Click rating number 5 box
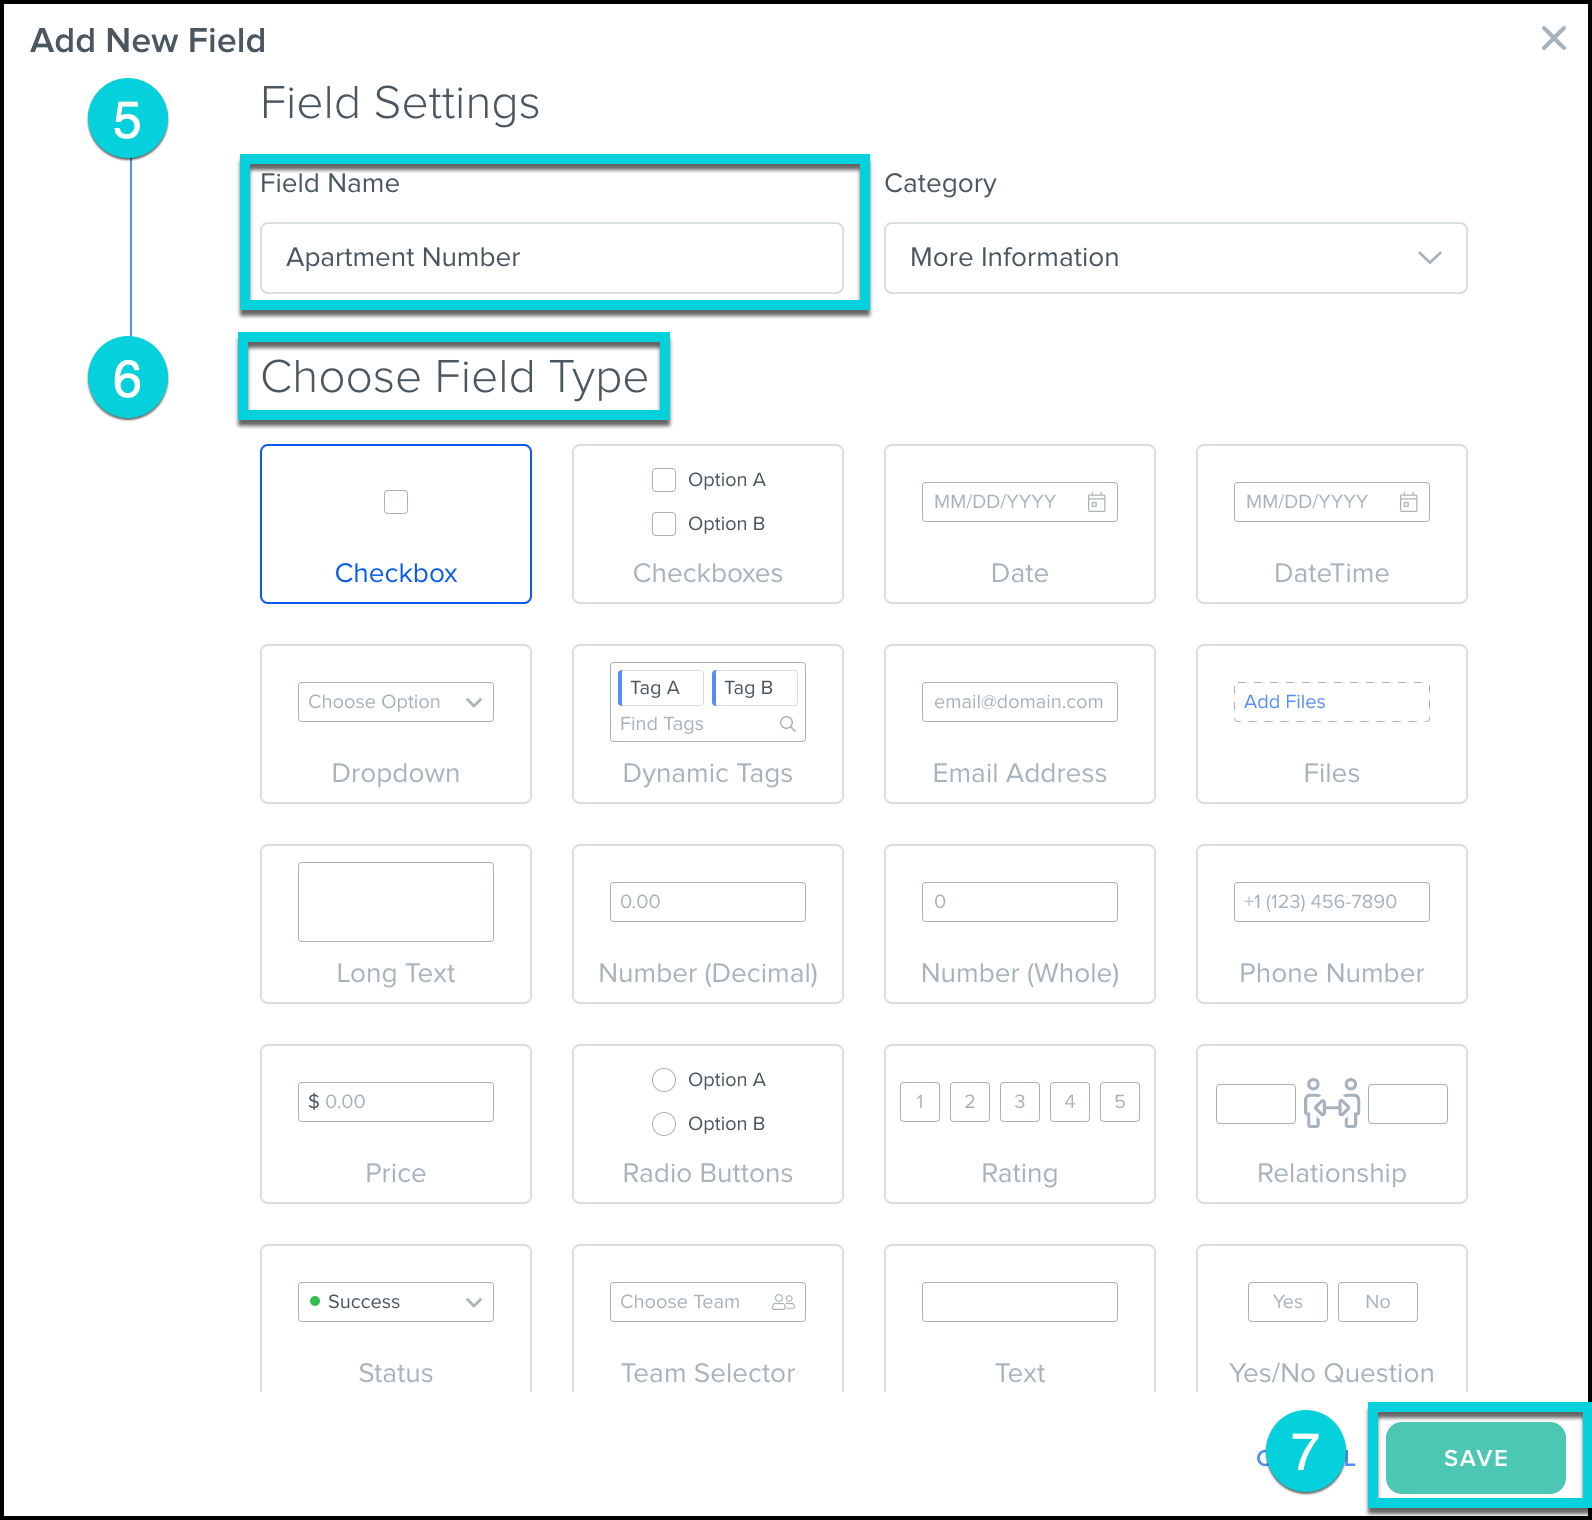 1119,1102
